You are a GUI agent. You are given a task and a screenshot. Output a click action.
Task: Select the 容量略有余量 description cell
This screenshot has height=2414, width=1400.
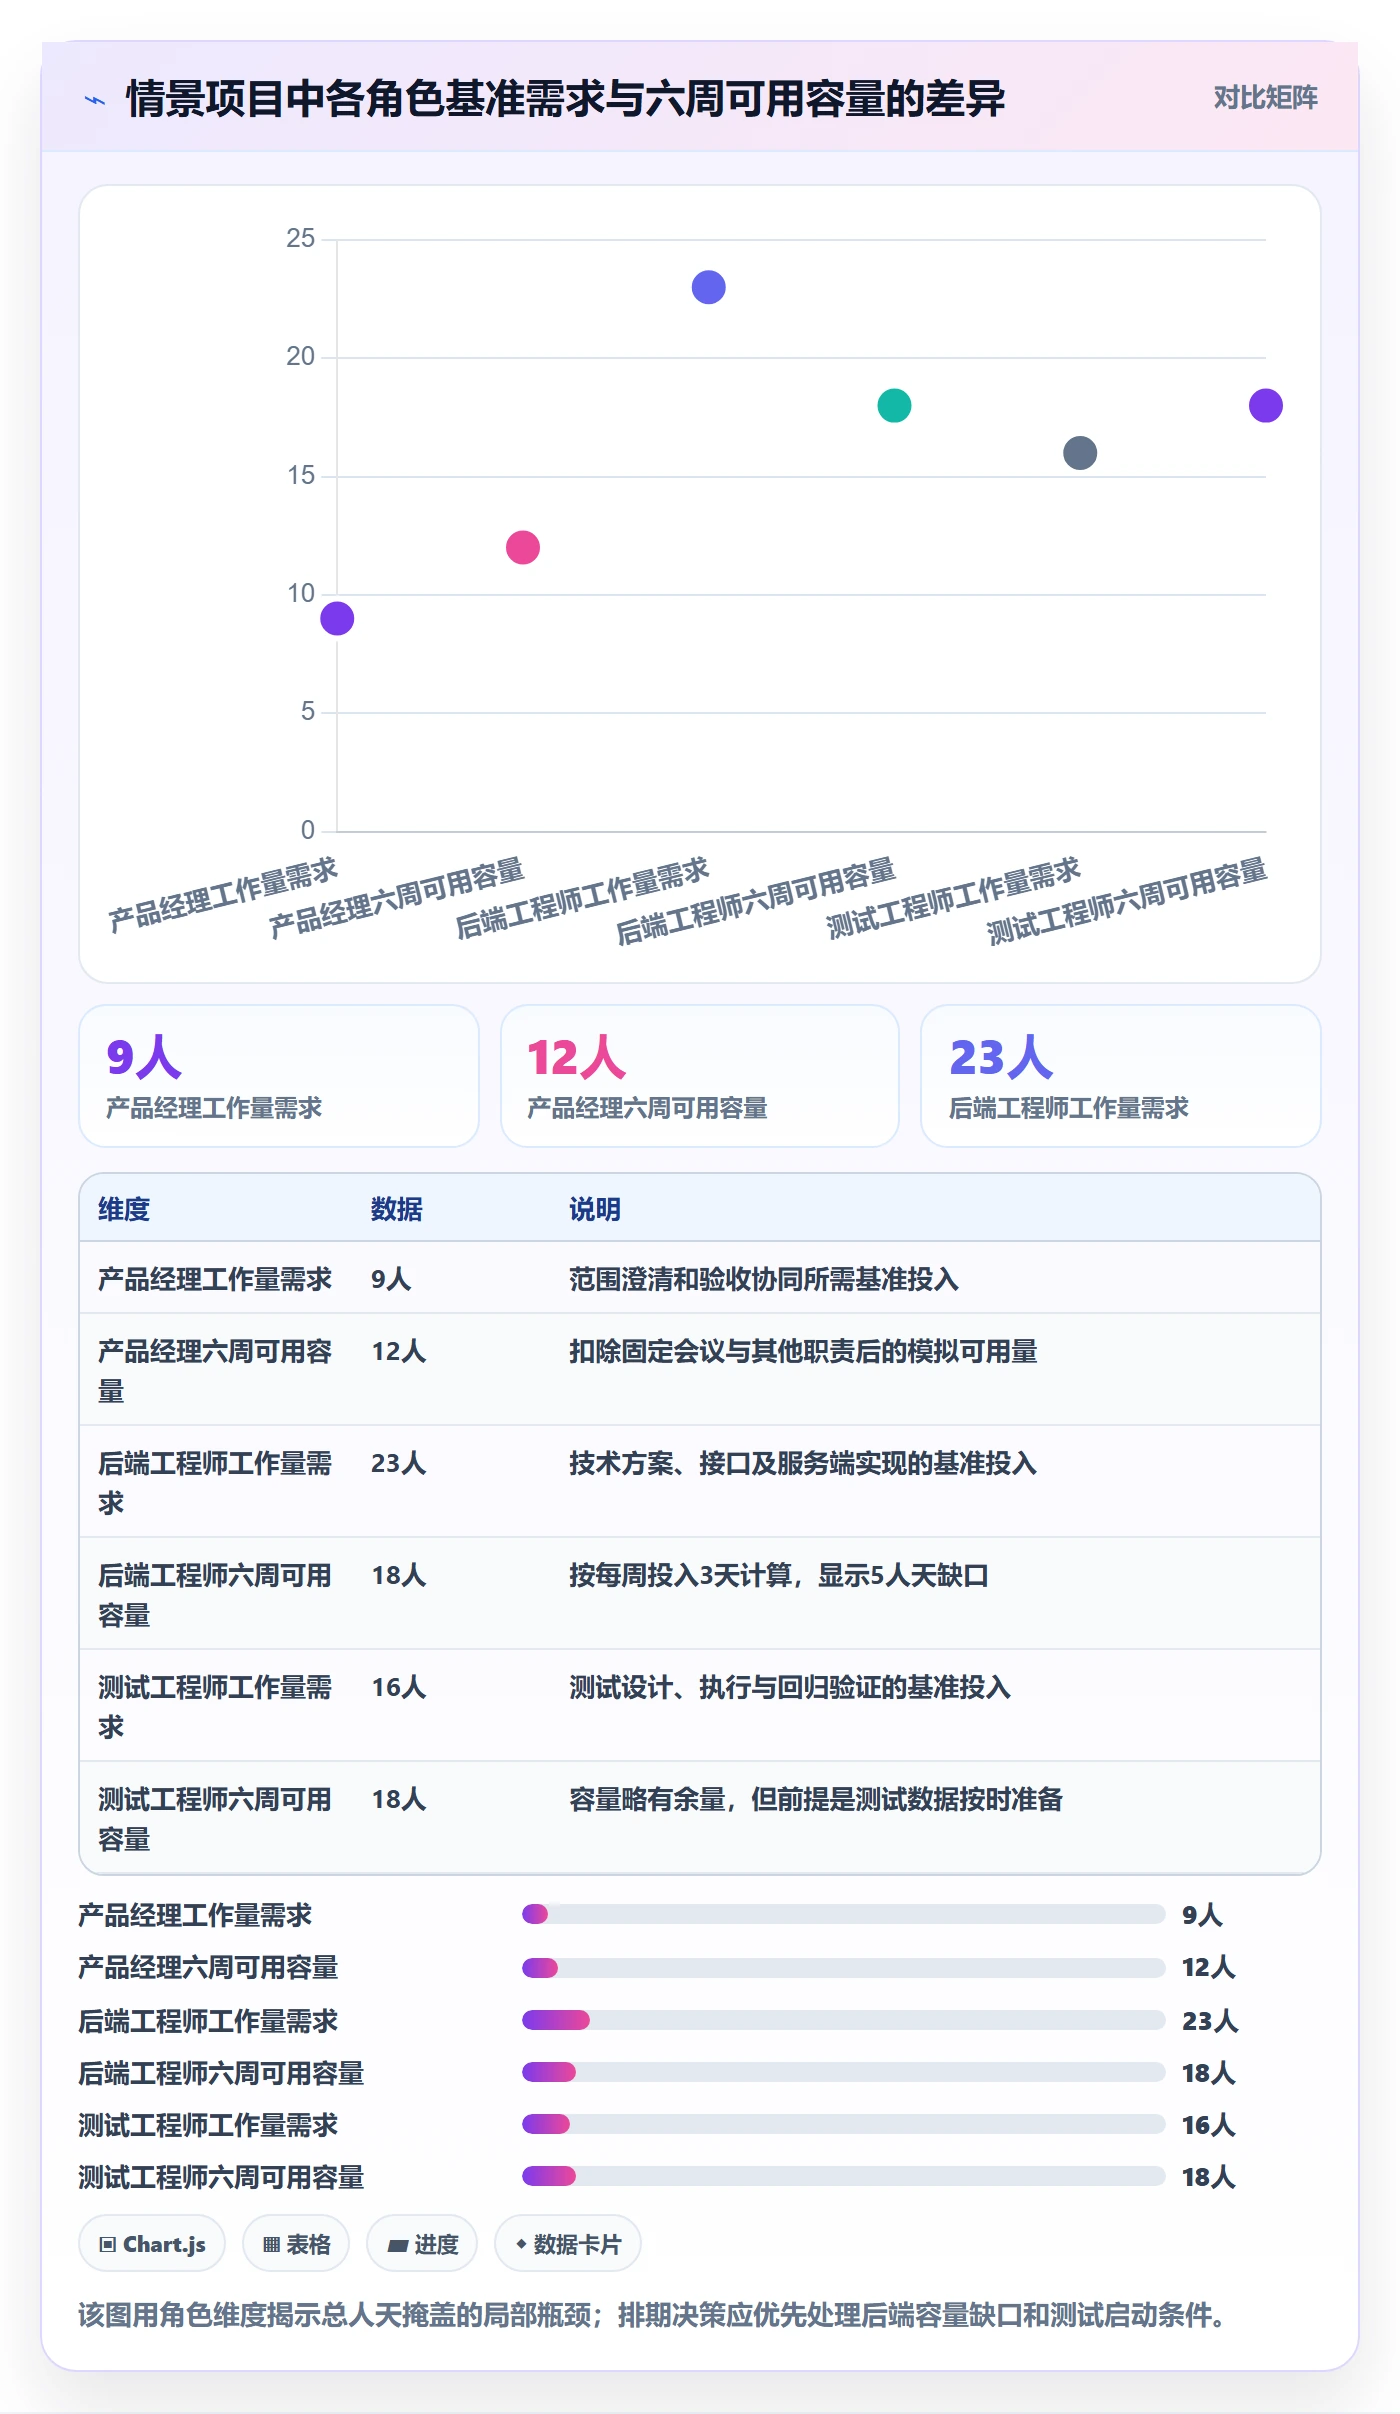[x=816, y=1799]
